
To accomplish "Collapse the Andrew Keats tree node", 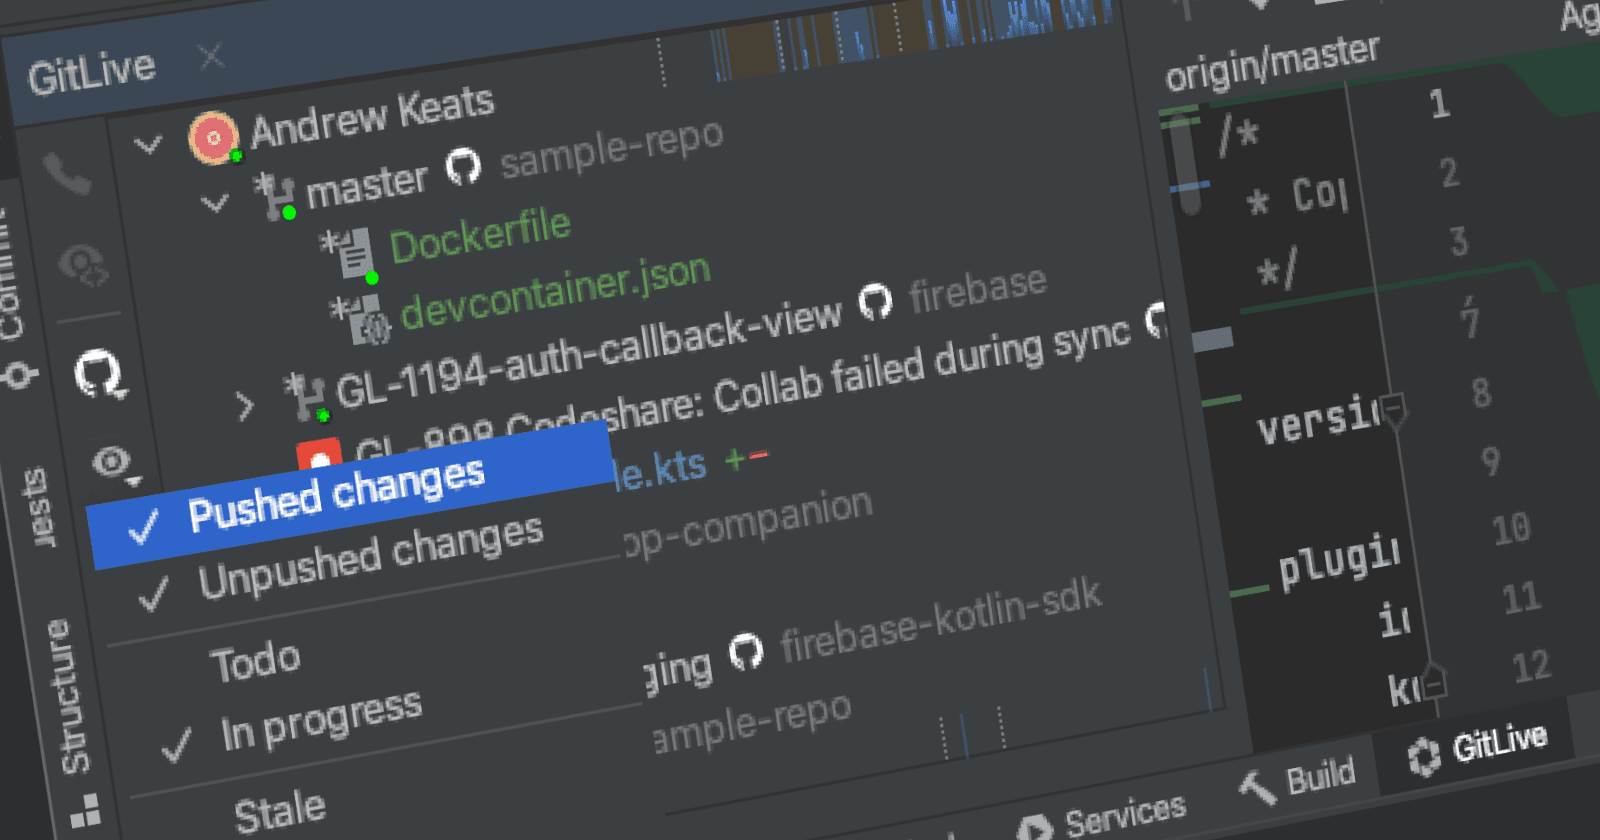I will [148, 147].
